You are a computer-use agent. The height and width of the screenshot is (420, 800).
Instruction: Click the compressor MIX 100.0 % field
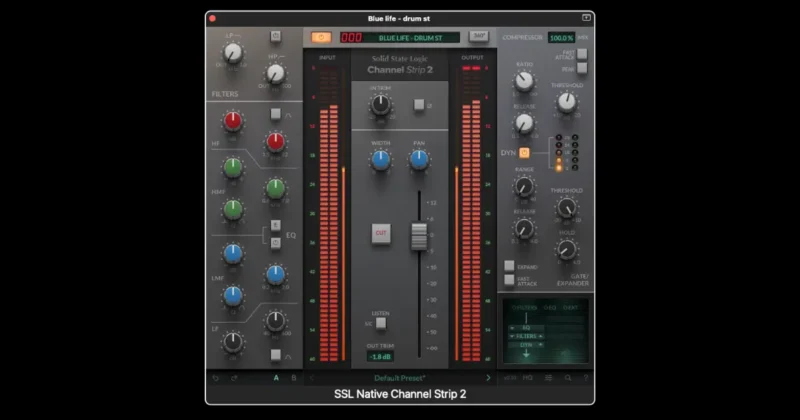pyautogui.click(x=561, y=38)
